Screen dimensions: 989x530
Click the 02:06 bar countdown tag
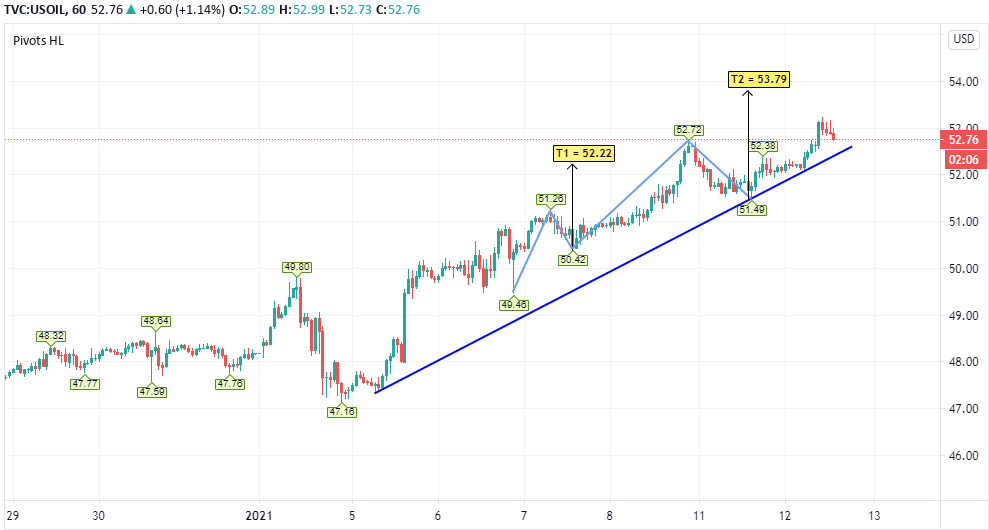point(962,158)
